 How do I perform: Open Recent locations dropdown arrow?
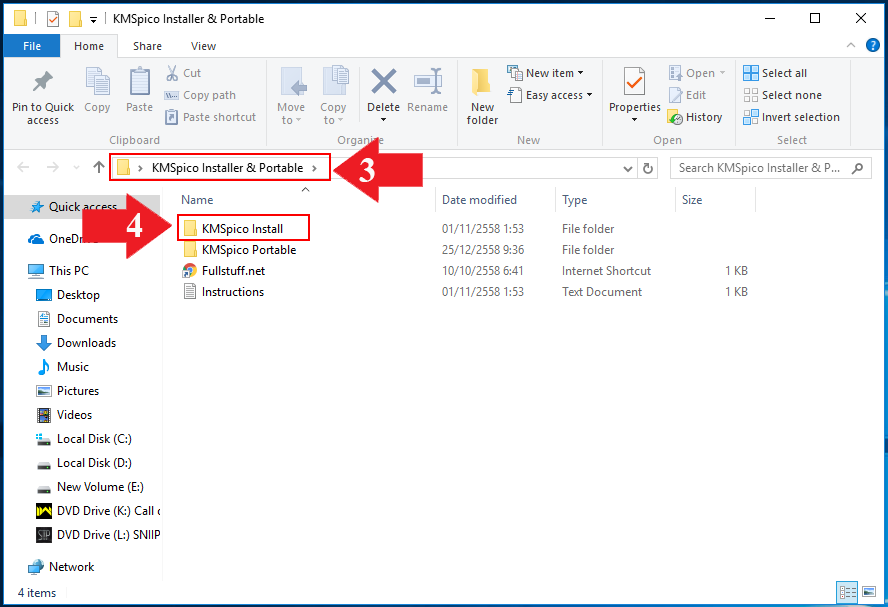coord(76,168)
